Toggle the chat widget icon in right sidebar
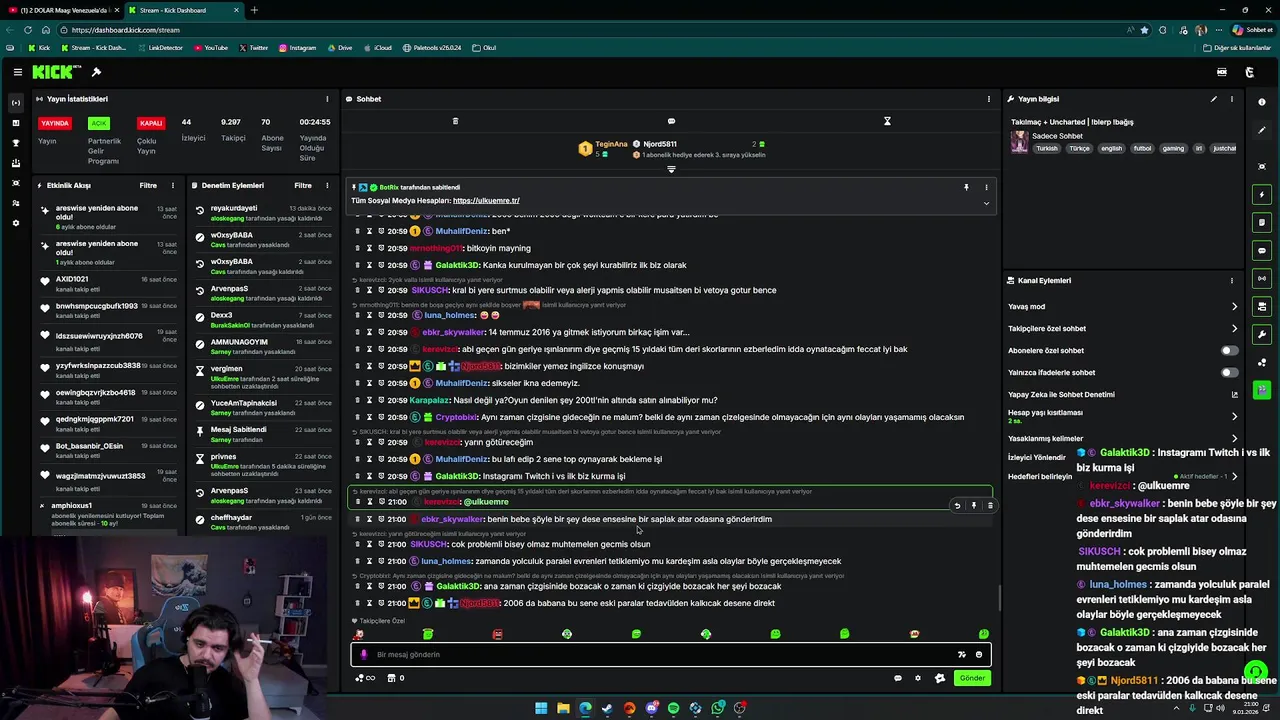 click(1262, 250)
